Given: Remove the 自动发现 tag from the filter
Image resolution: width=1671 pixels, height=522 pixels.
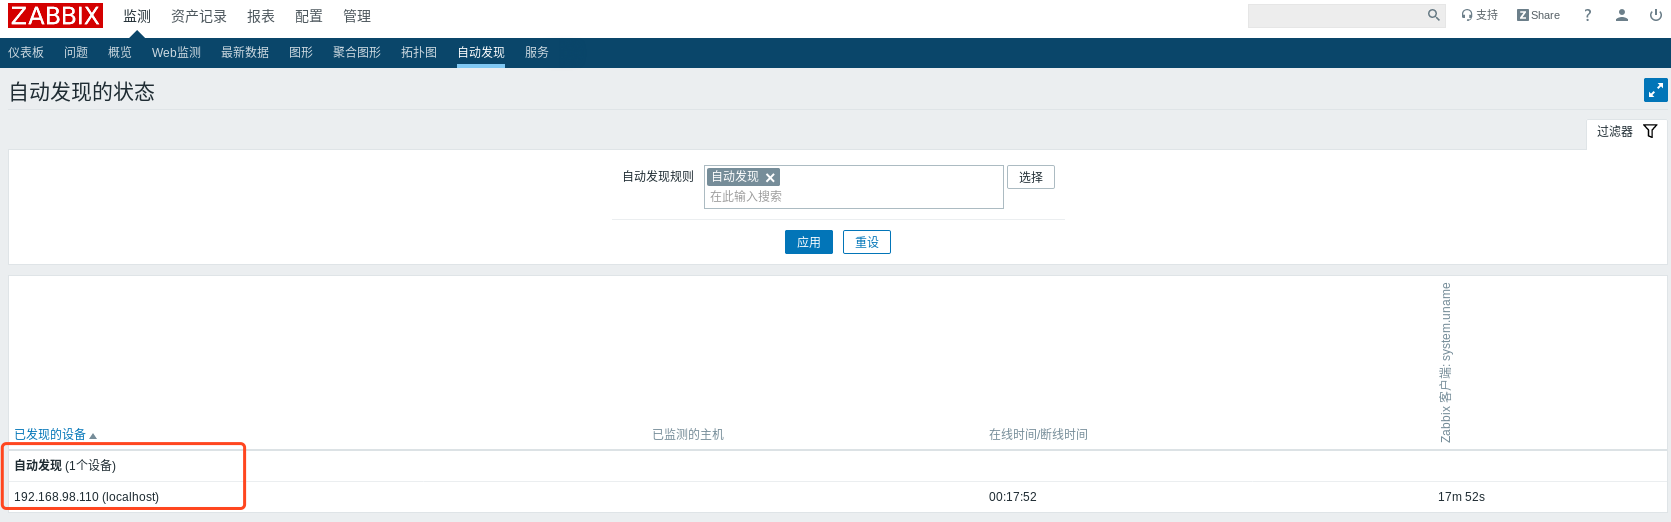Looking at the screenshot, I should 770,178.
